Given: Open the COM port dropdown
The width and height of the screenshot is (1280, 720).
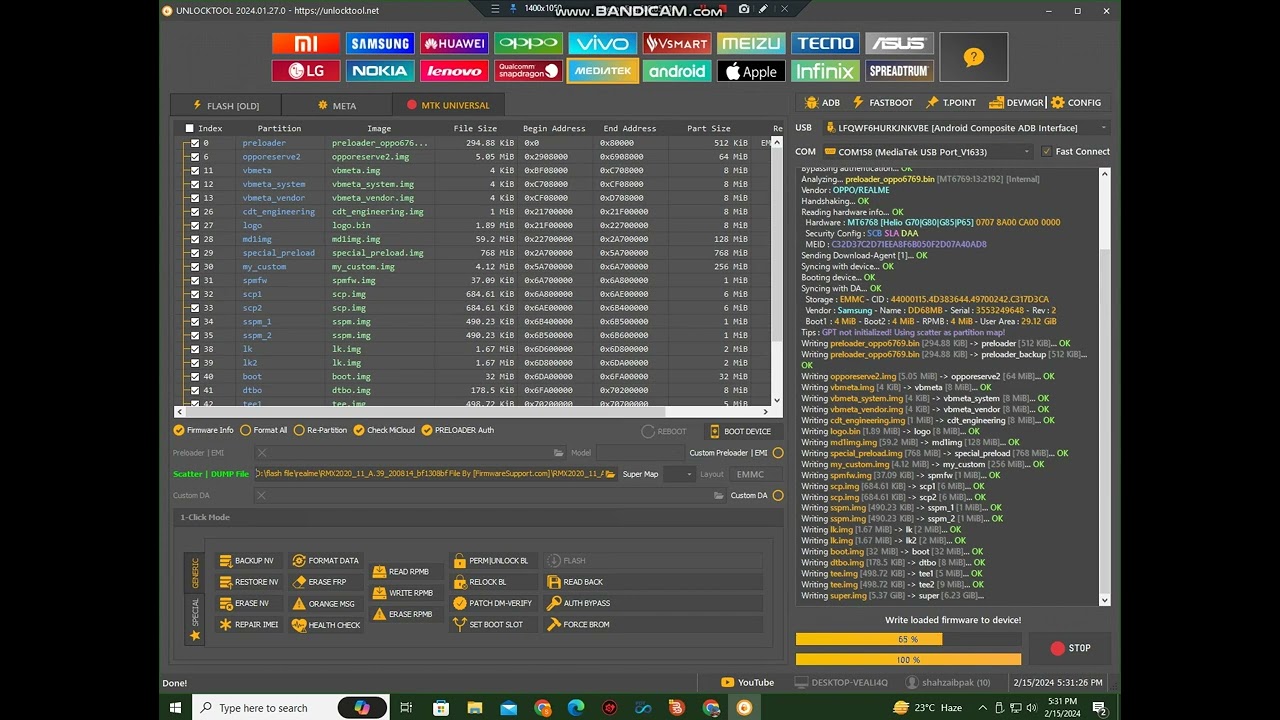Looking at the screenshot, I should pos(927,152).
